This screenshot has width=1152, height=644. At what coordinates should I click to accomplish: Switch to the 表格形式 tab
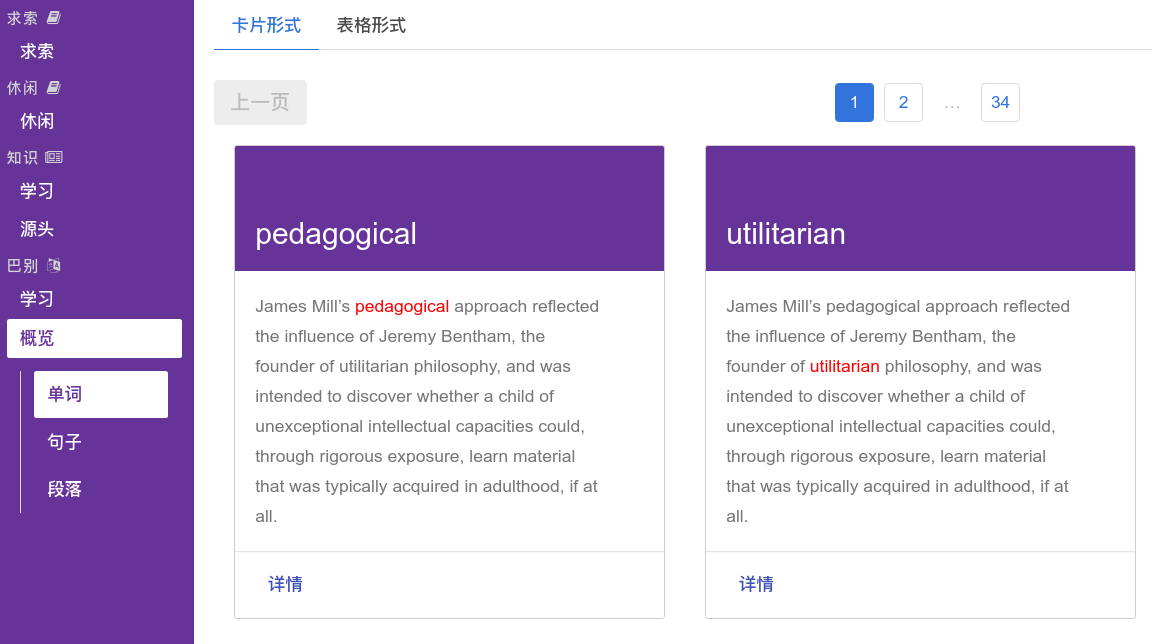coord(371,26)
